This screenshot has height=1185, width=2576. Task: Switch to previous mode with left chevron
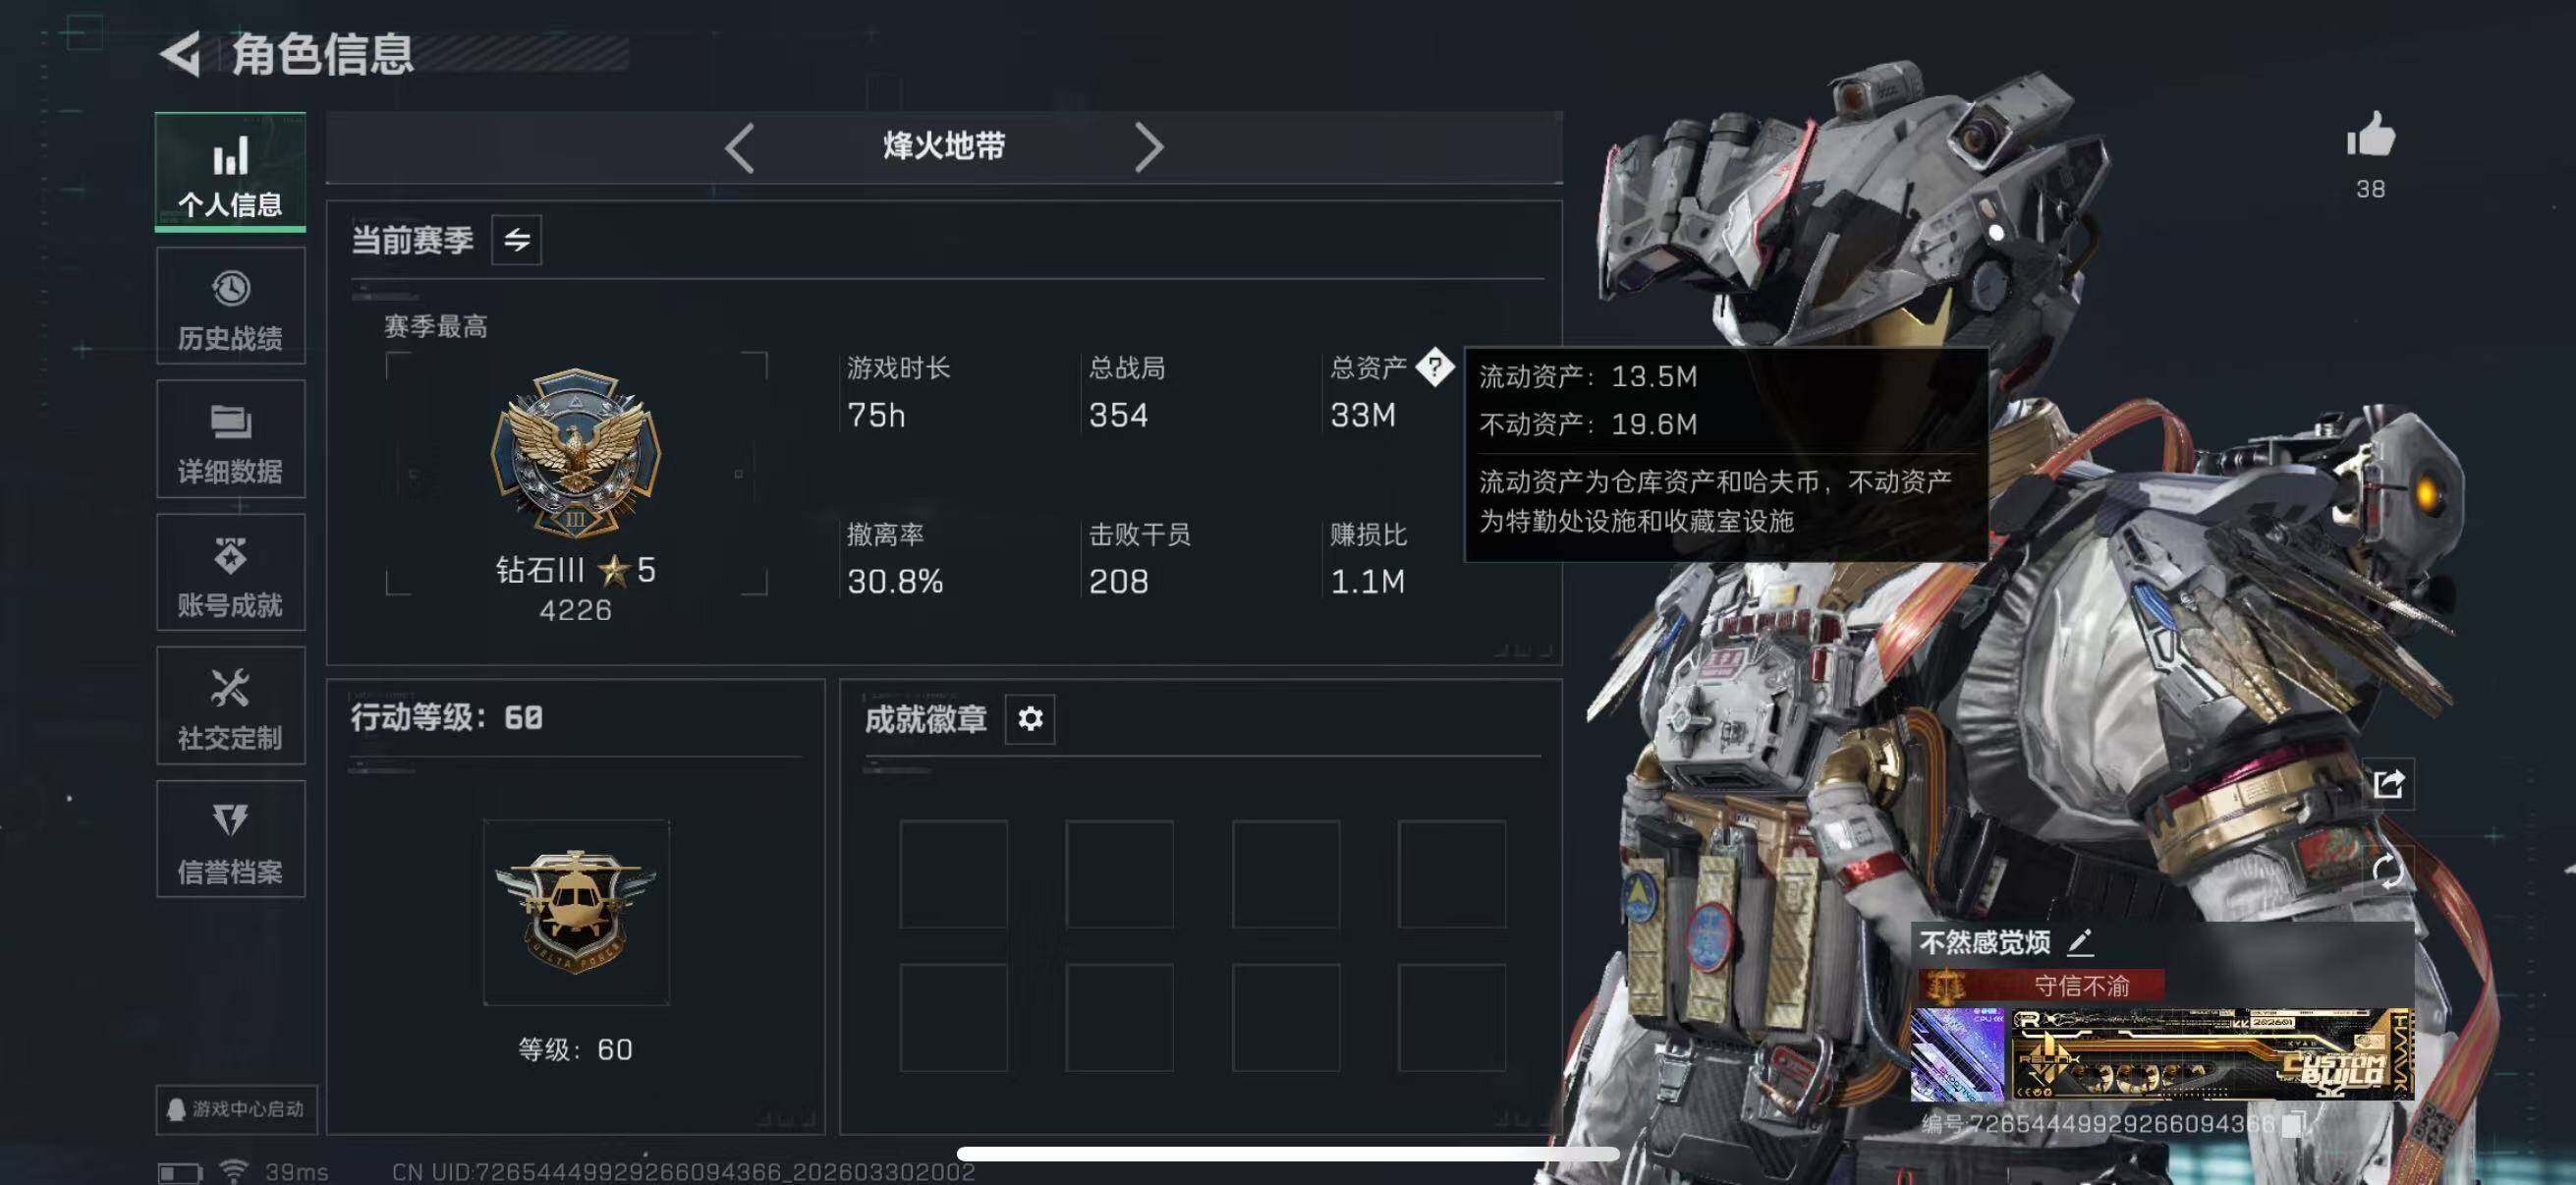740,148
